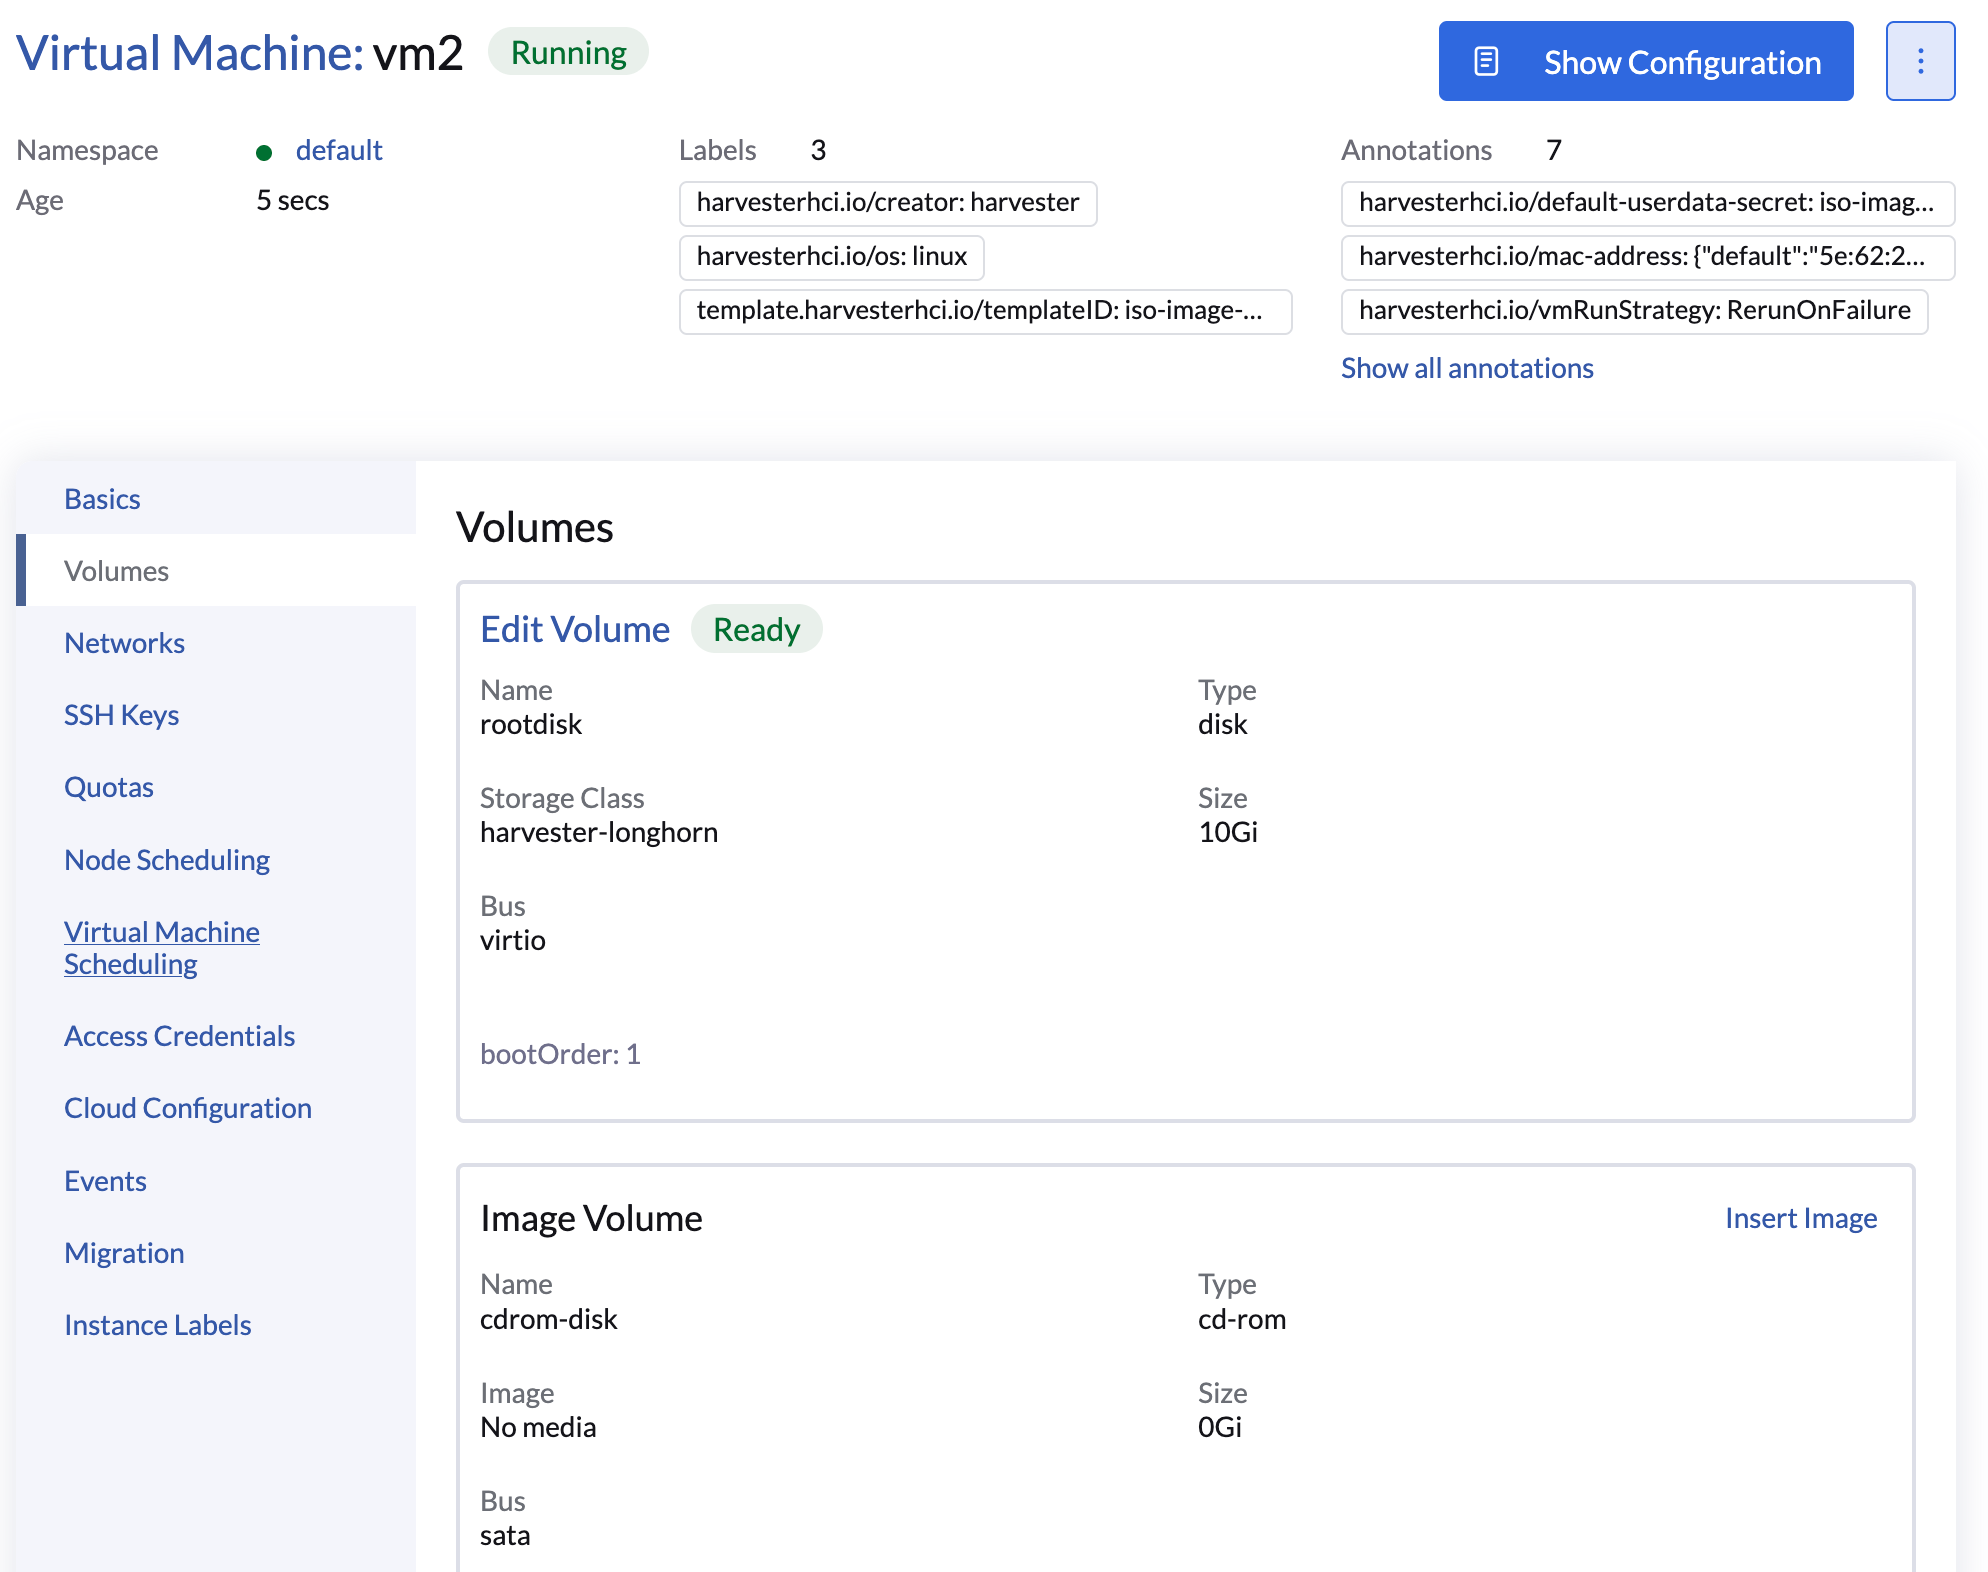Click Insert Image on the cdrom volume
The width and height of the screenshot is (1988, 1572).
click(1800, 1218)
